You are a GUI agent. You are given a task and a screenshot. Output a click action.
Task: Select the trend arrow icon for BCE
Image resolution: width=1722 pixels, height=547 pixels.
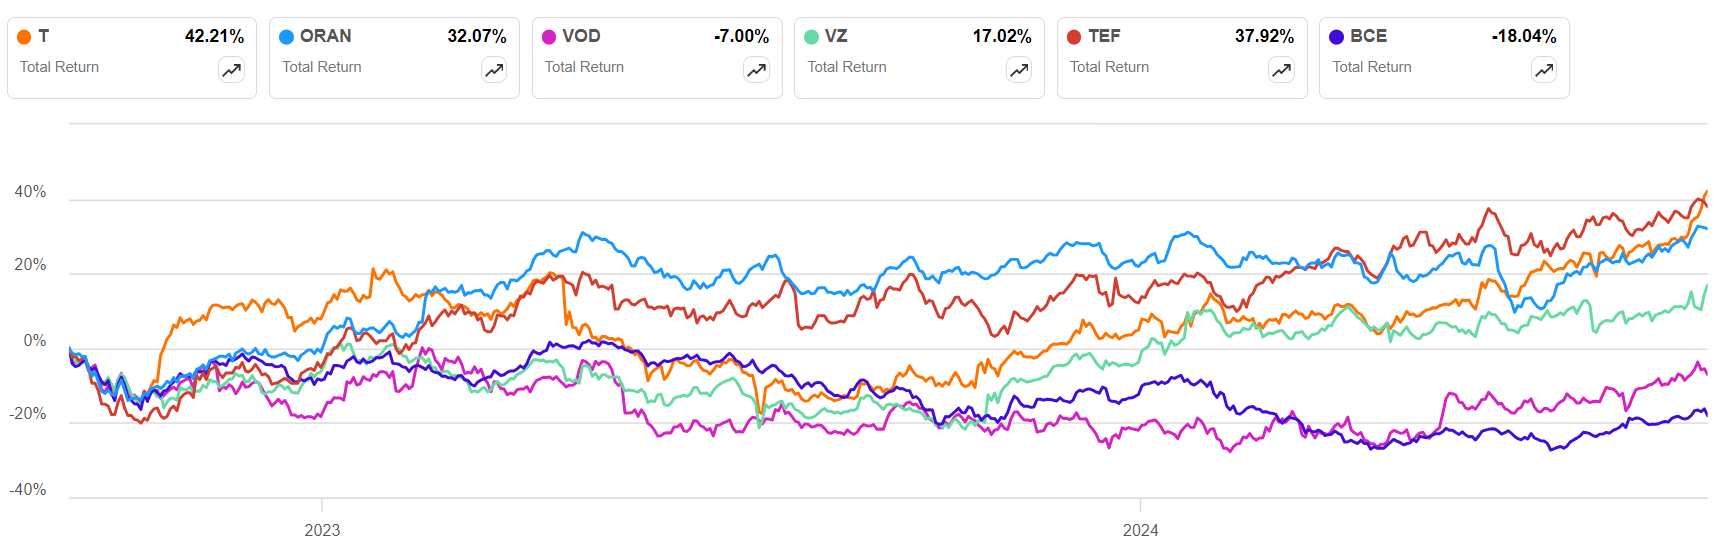coord(1544,70)
